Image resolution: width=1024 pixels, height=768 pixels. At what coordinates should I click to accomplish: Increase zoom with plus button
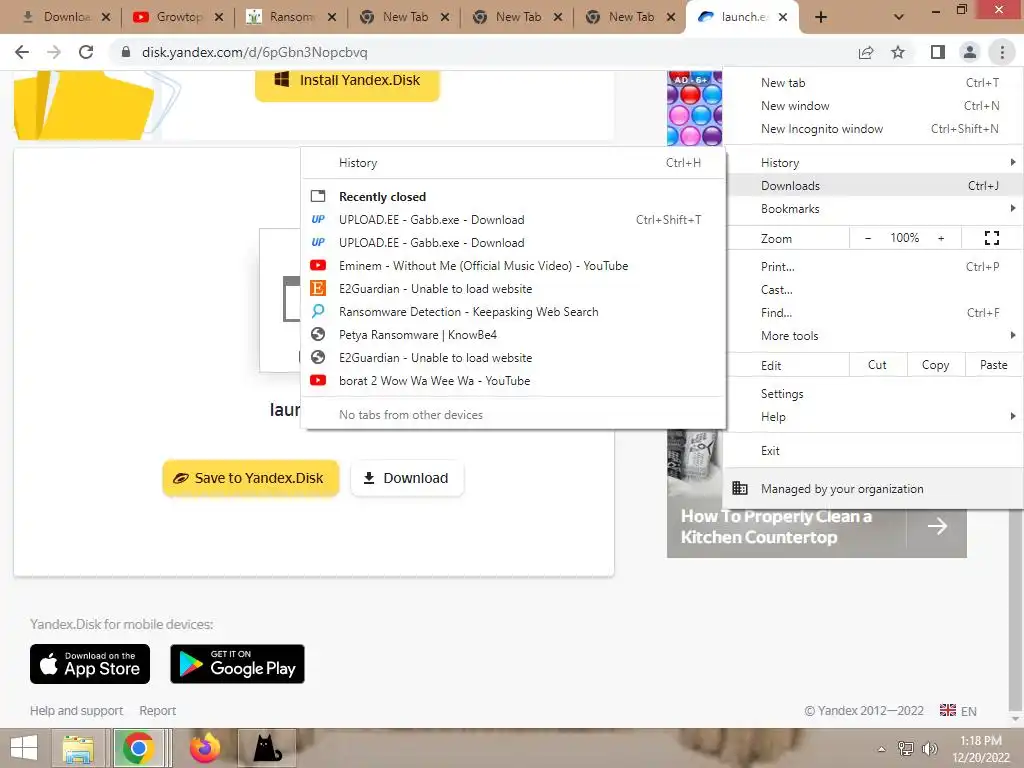click(x=941, y=238)
